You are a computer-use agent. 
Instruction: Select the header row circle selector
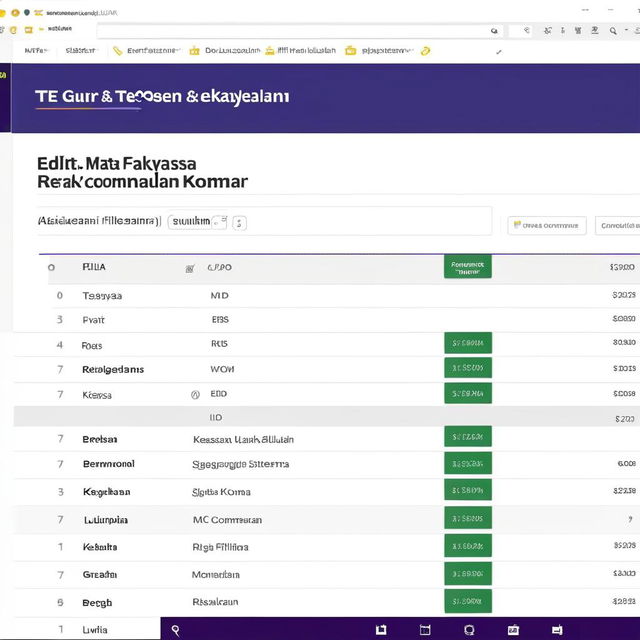(x=51, y=268)
